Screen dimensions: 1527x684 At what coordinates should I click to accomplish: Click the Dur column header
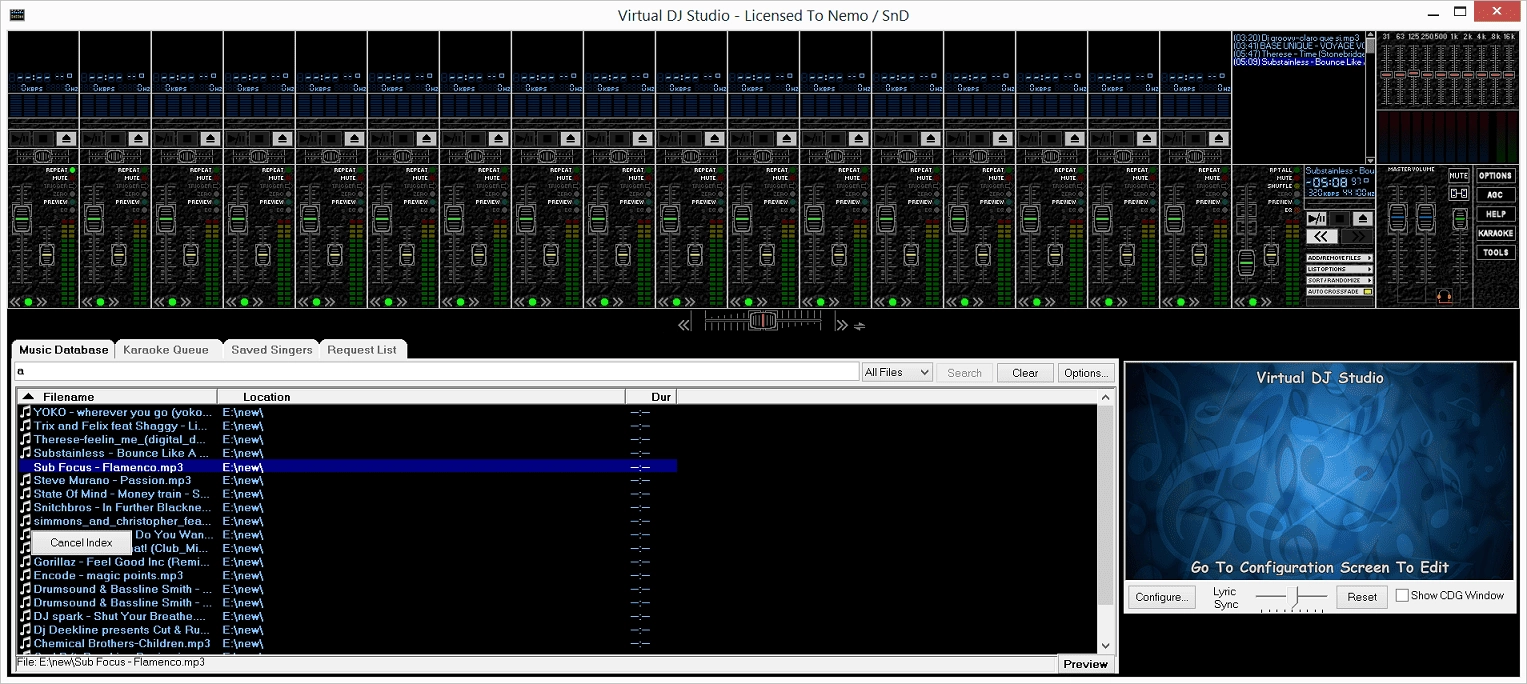point(651,397)
